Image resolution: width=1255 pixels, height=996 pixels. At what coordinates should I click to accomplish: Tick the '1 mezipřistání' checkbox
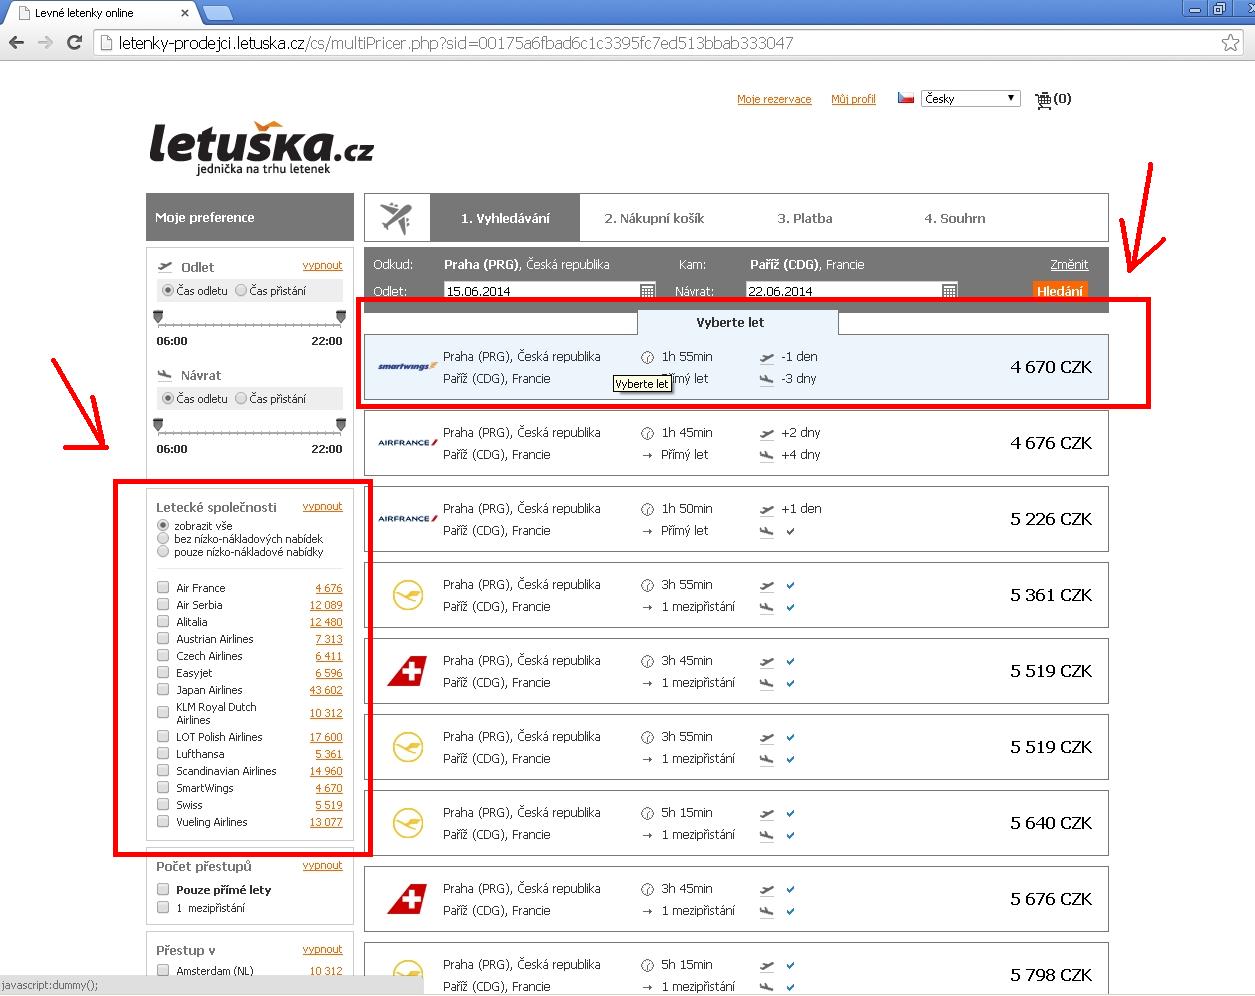pyautogui.click(x=163, y=908)
